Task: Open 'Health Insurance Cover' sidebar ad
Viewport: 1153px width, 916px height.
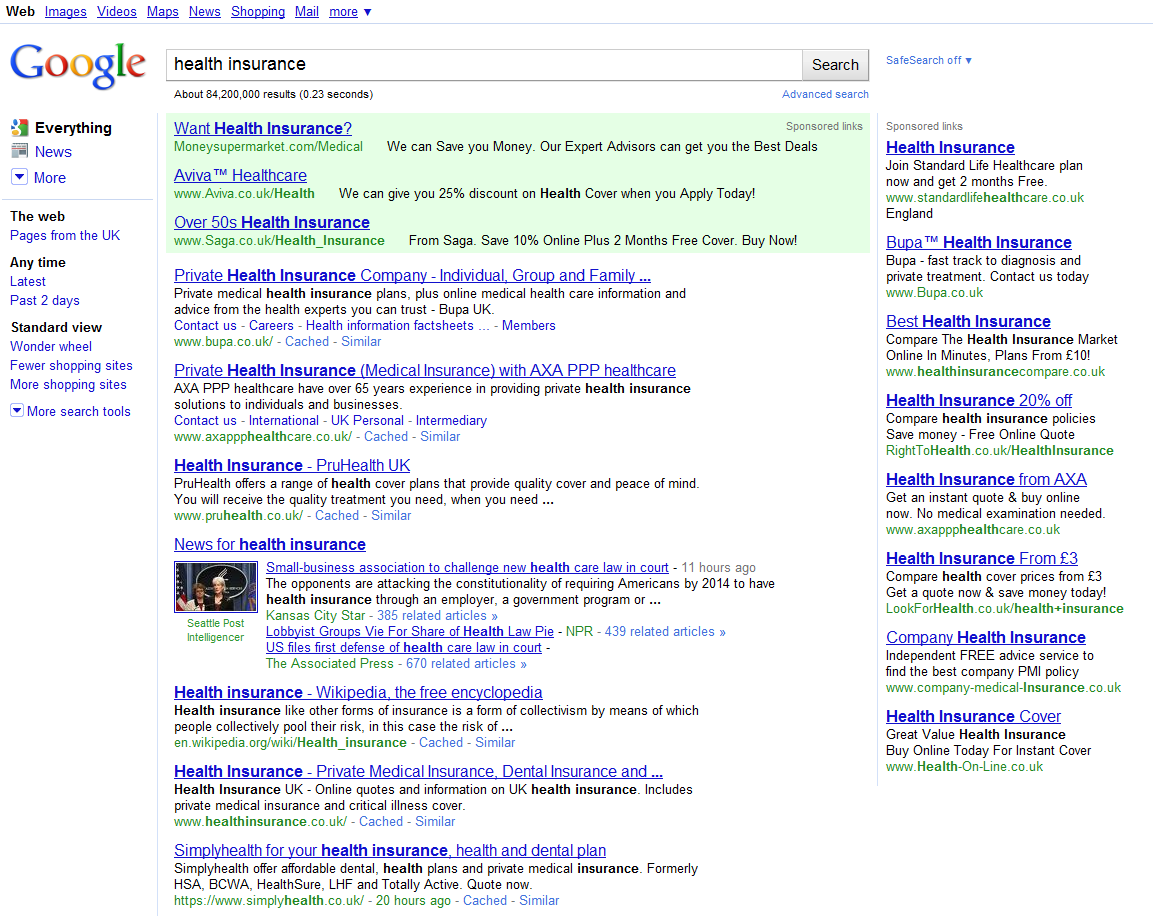Action: [x=974, y=717]
